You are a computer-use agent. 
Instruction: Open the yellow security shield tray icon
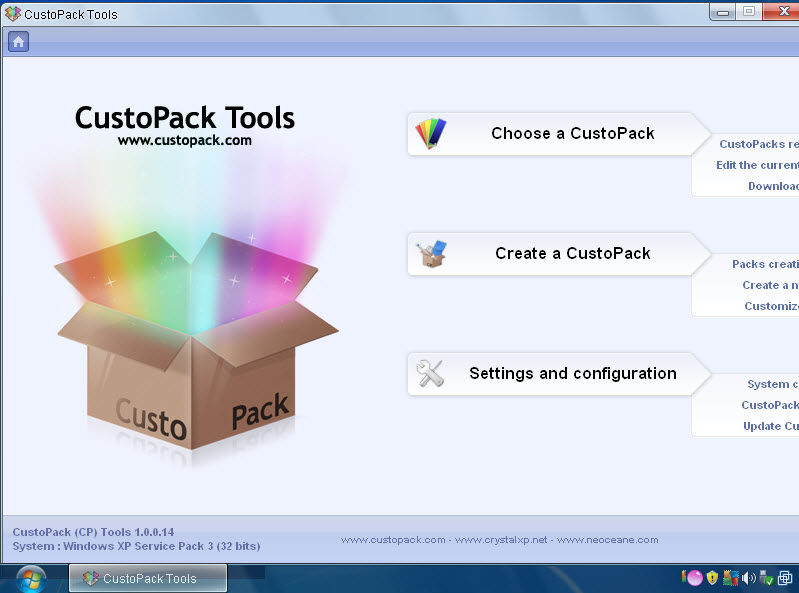pyautogui.click(x=712, y=578)
